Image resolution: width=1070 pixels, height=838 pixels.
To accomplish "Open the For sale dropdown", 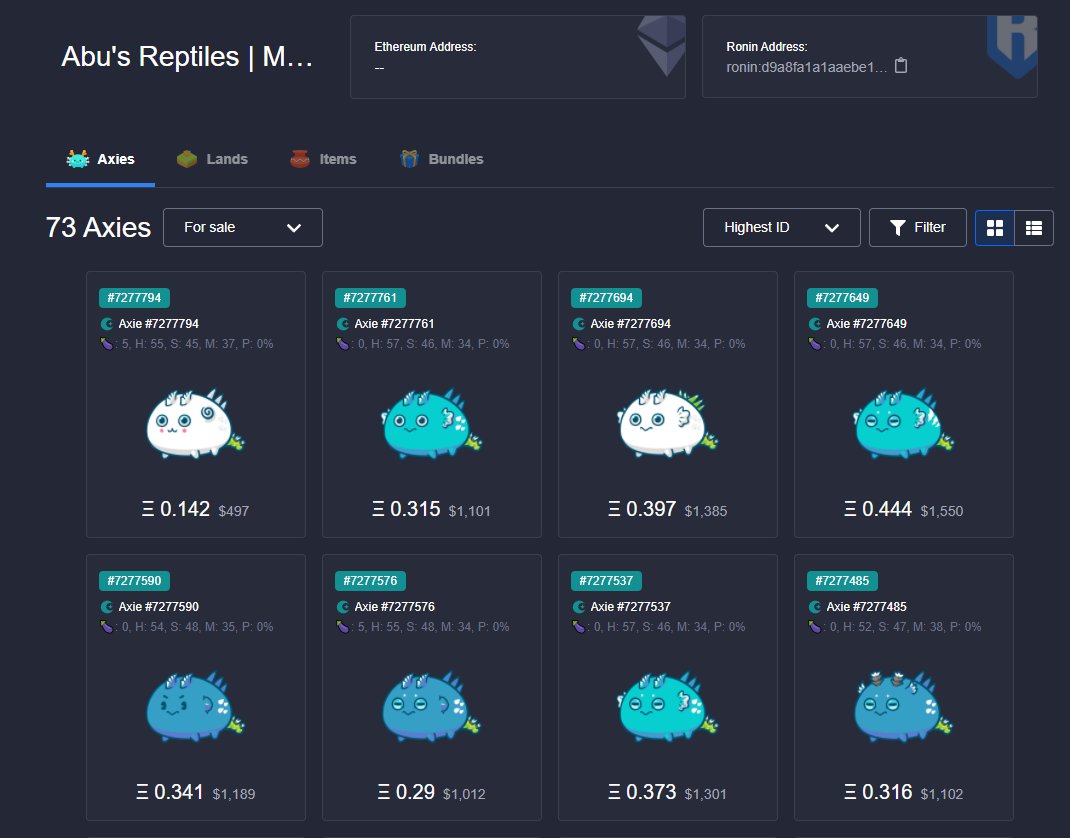I will click(x=243, y=227).
